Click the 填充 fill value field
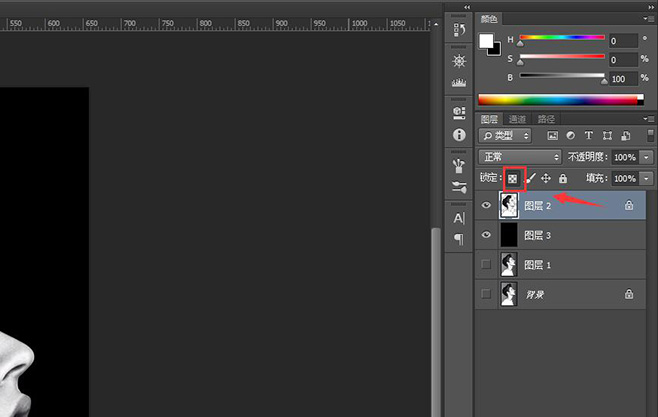658x417 pixels. 623,178
